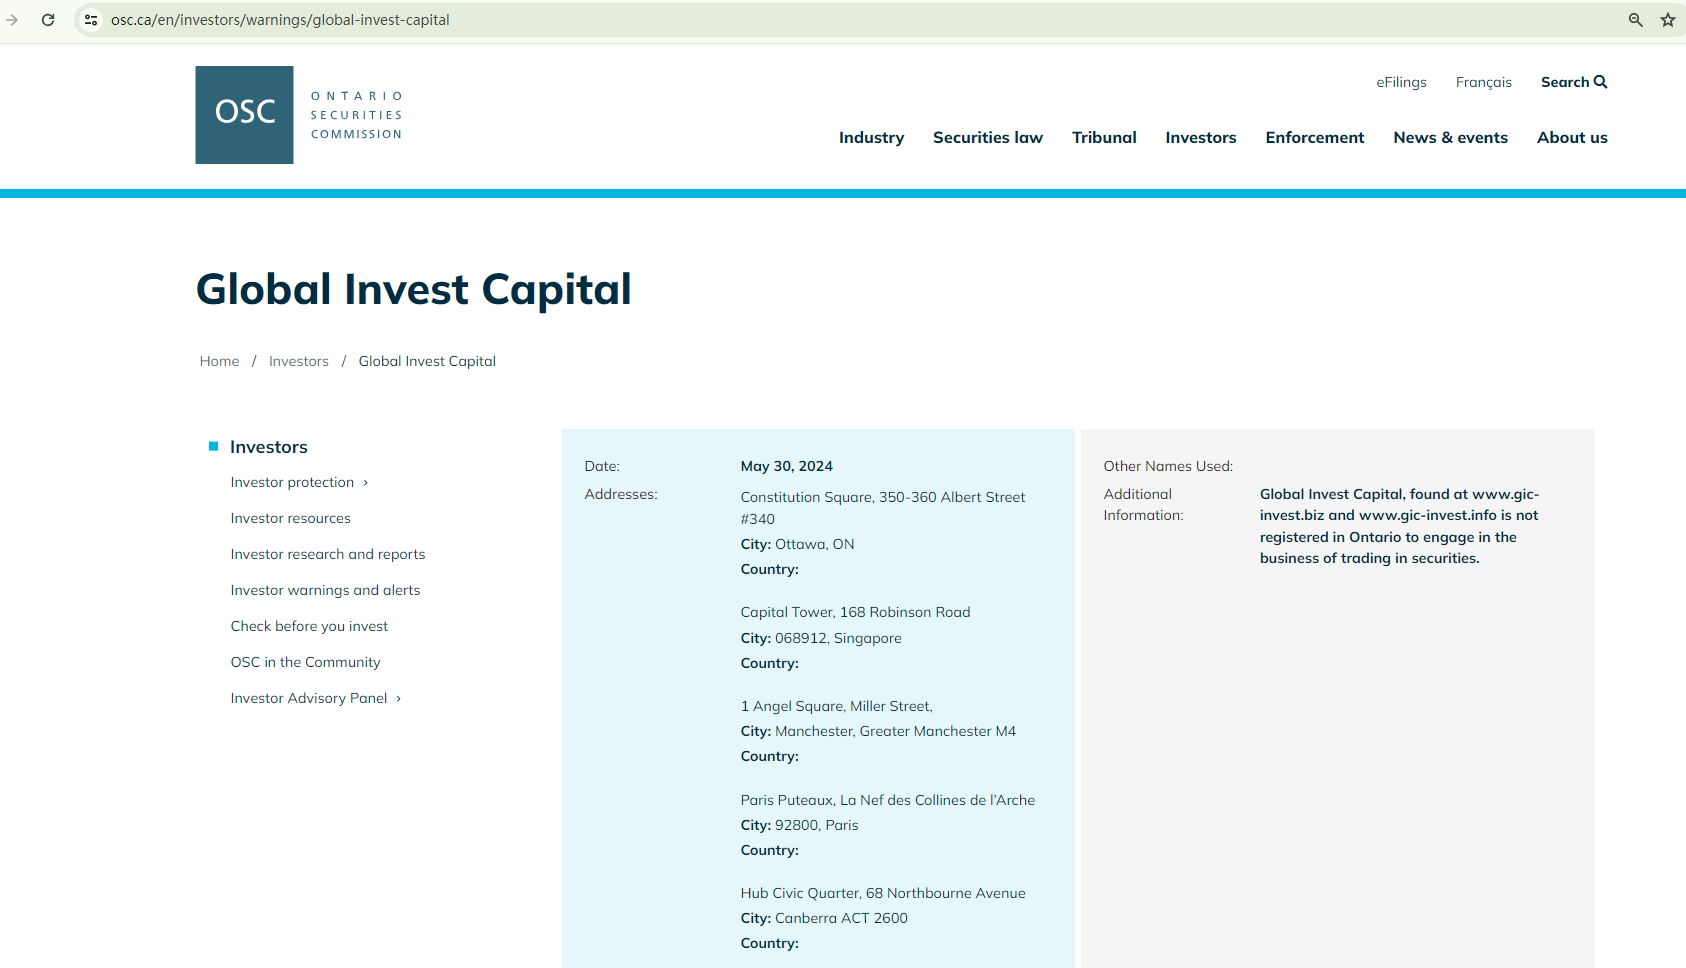Go to Home breadcrumb
Viewport: 1686px width, 968px height.
click(x=219, y=361)
